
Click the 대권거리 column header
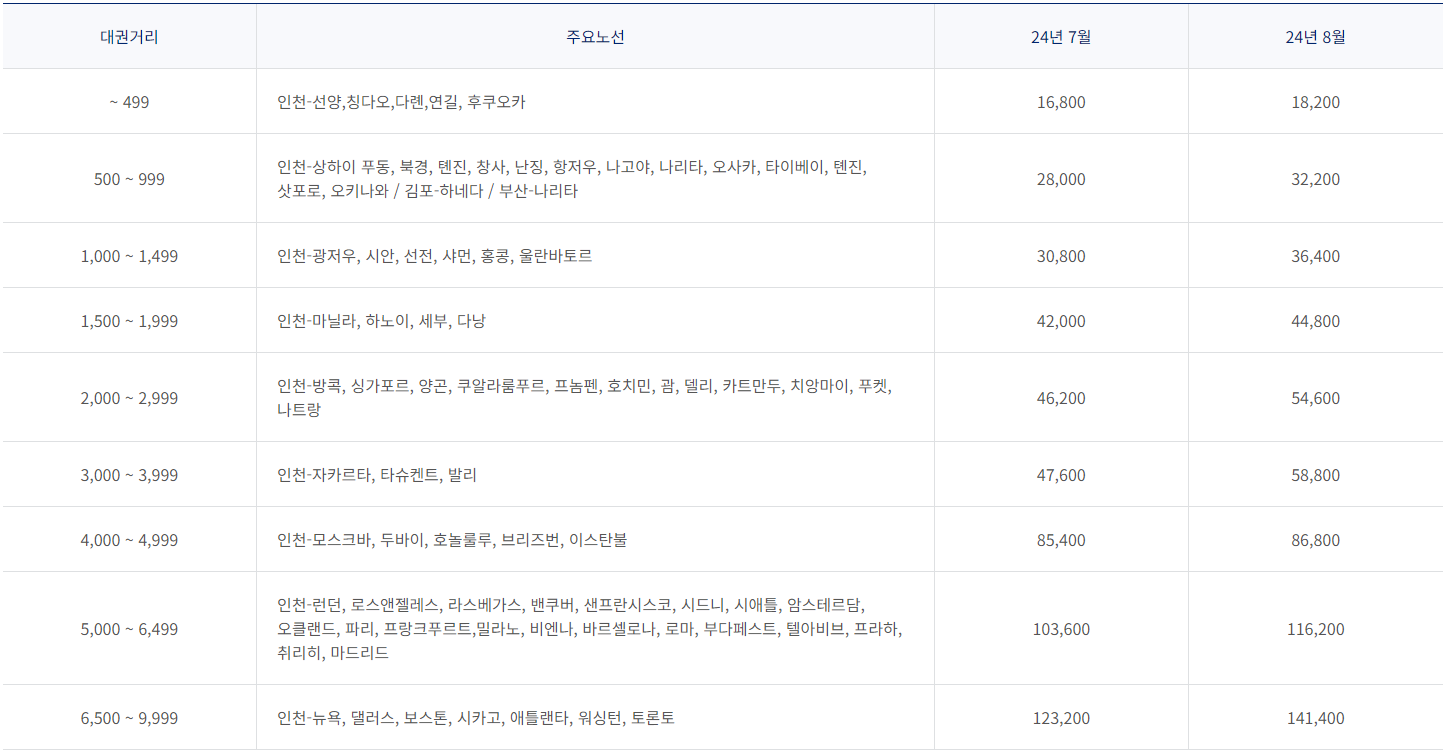(128, 35)
